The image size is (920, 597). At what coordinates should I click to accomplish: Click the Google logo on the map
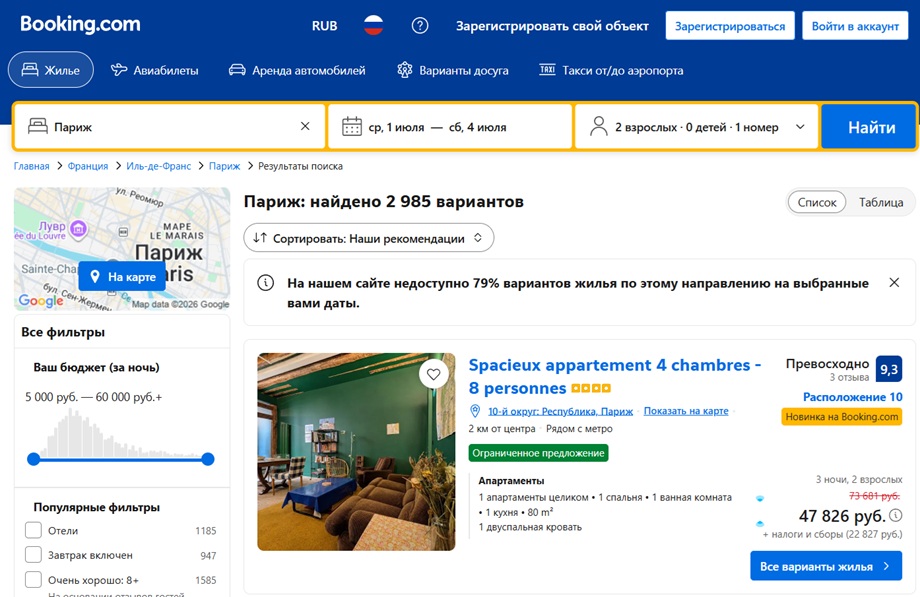tap(40, 300)
